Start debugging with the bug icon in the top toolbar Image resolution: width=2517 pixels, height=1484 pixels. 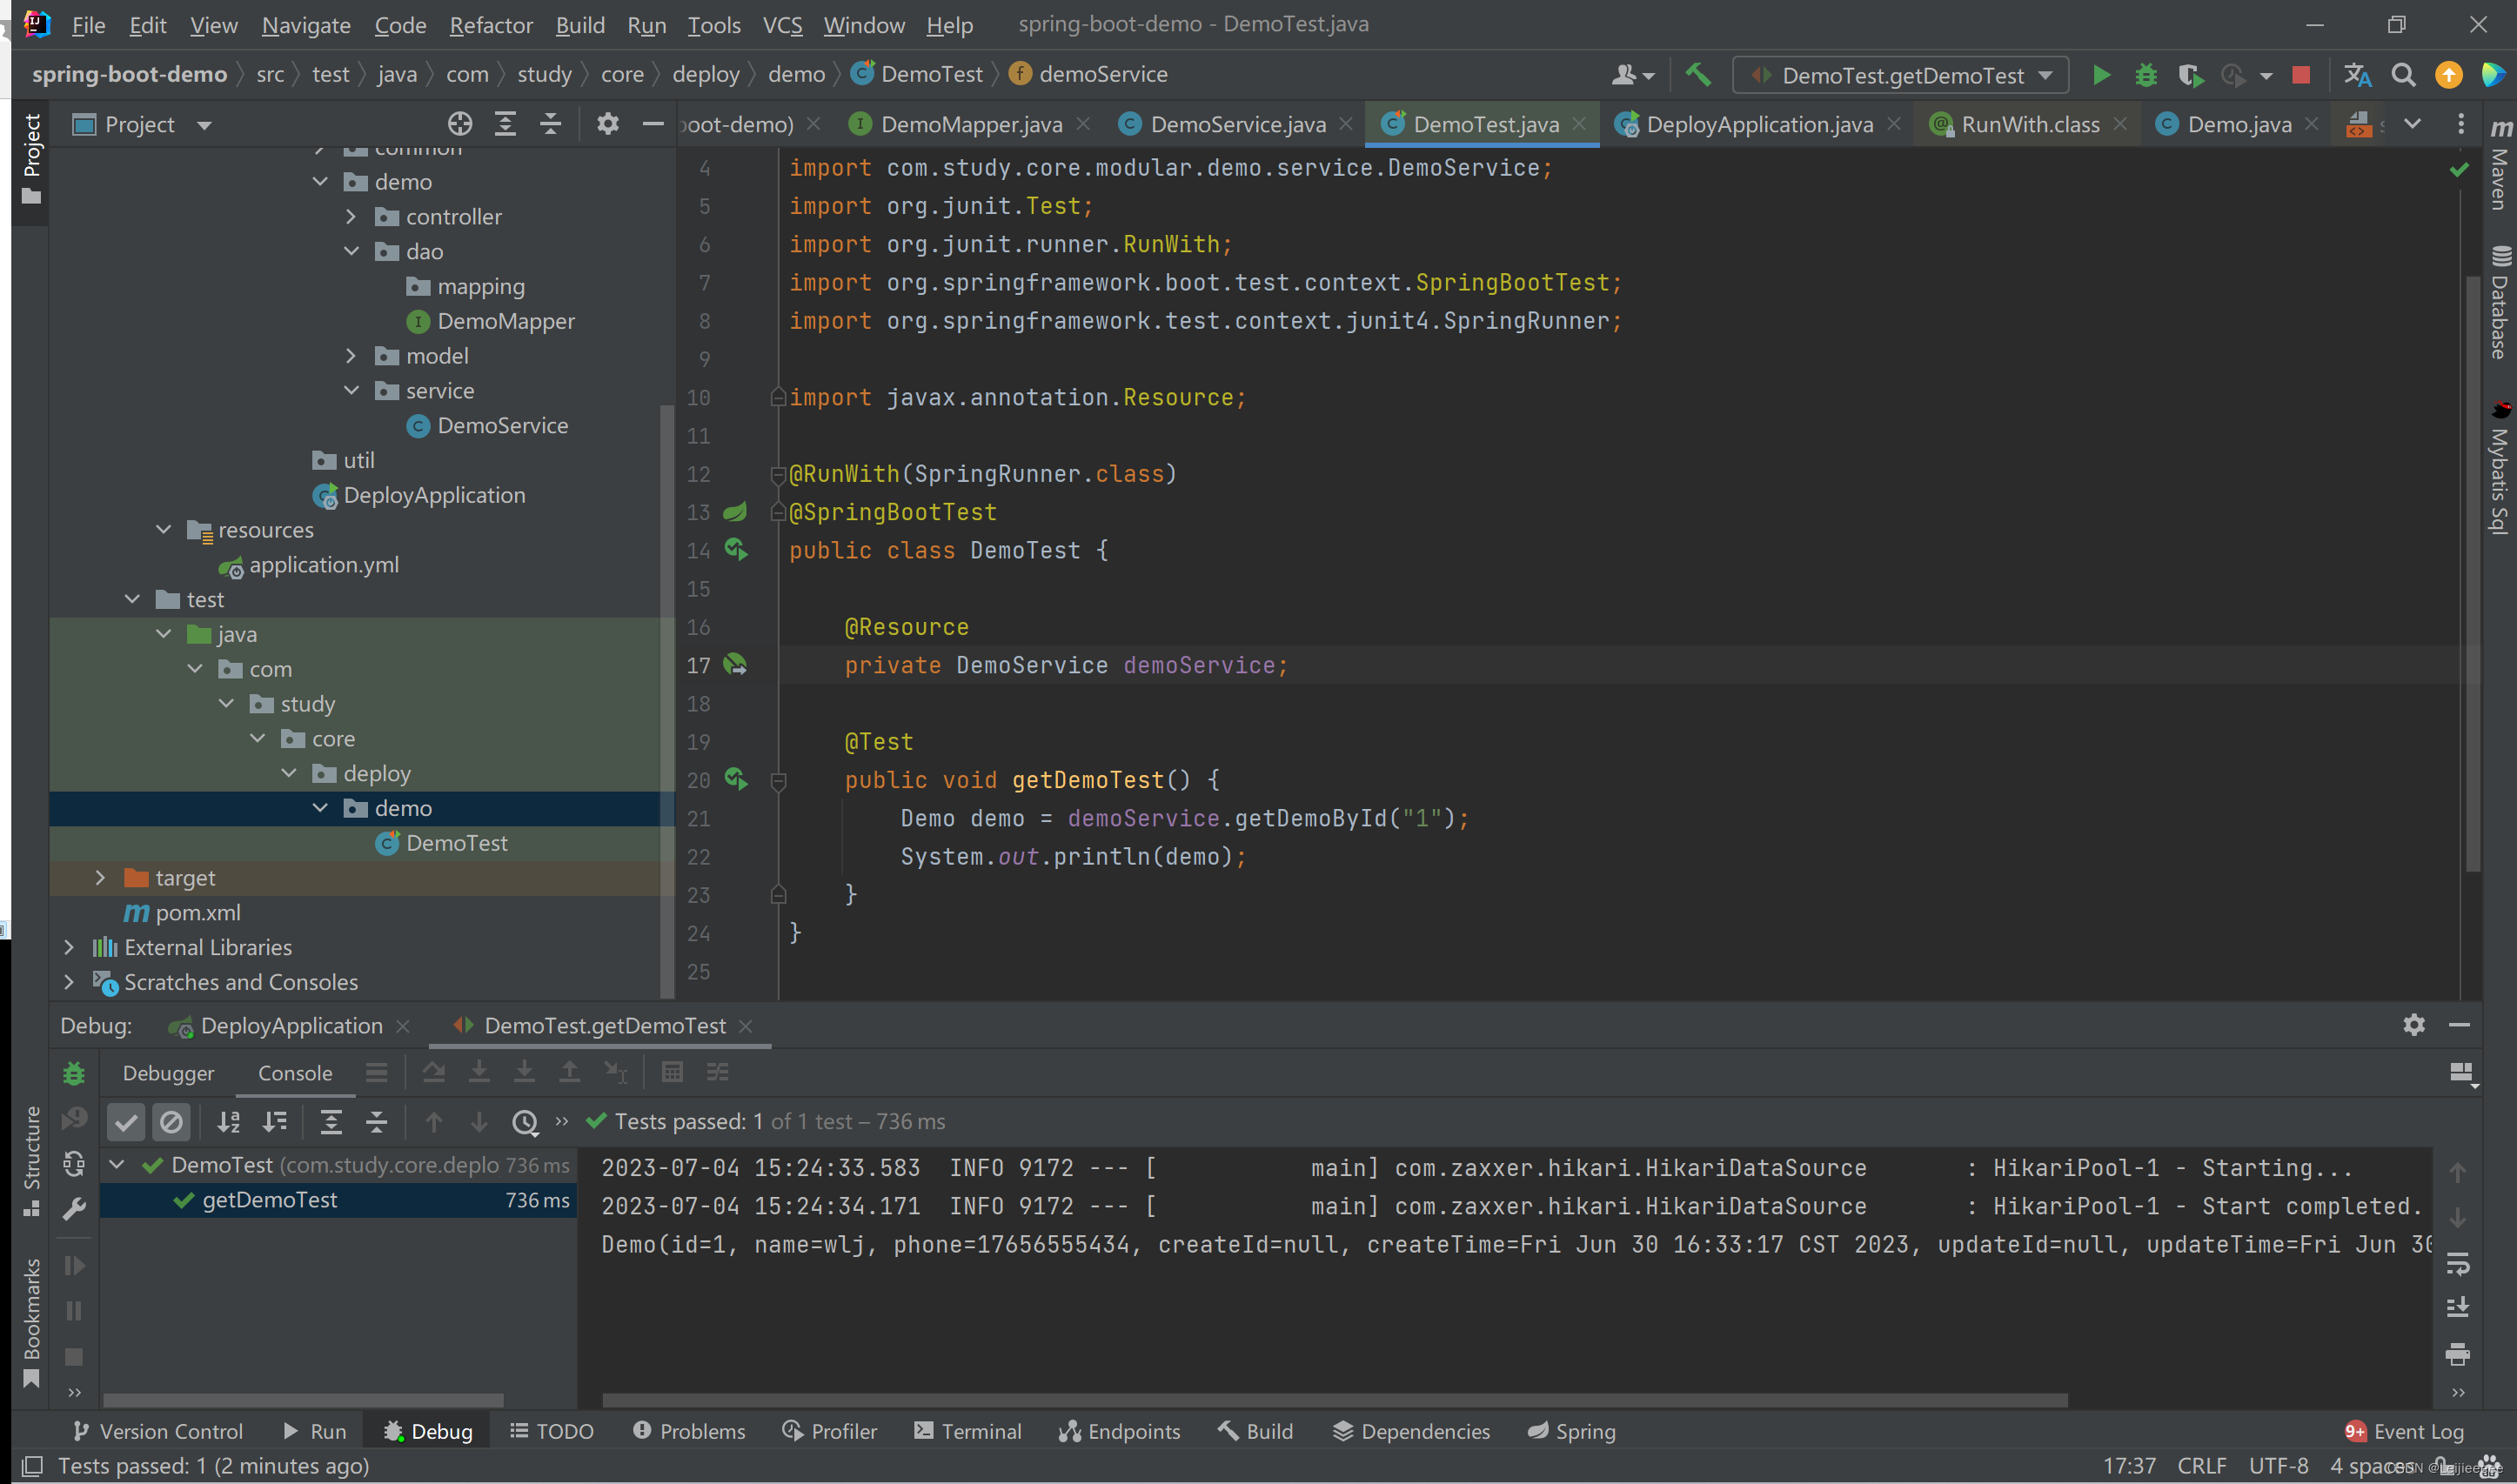coord(2146,75)
